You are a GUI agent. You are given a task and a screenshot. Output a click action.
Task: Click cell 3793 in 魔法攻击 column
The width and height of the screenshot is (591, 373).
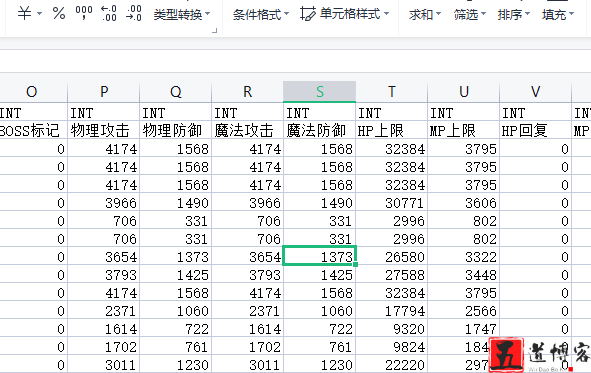(x=248, y=275)
